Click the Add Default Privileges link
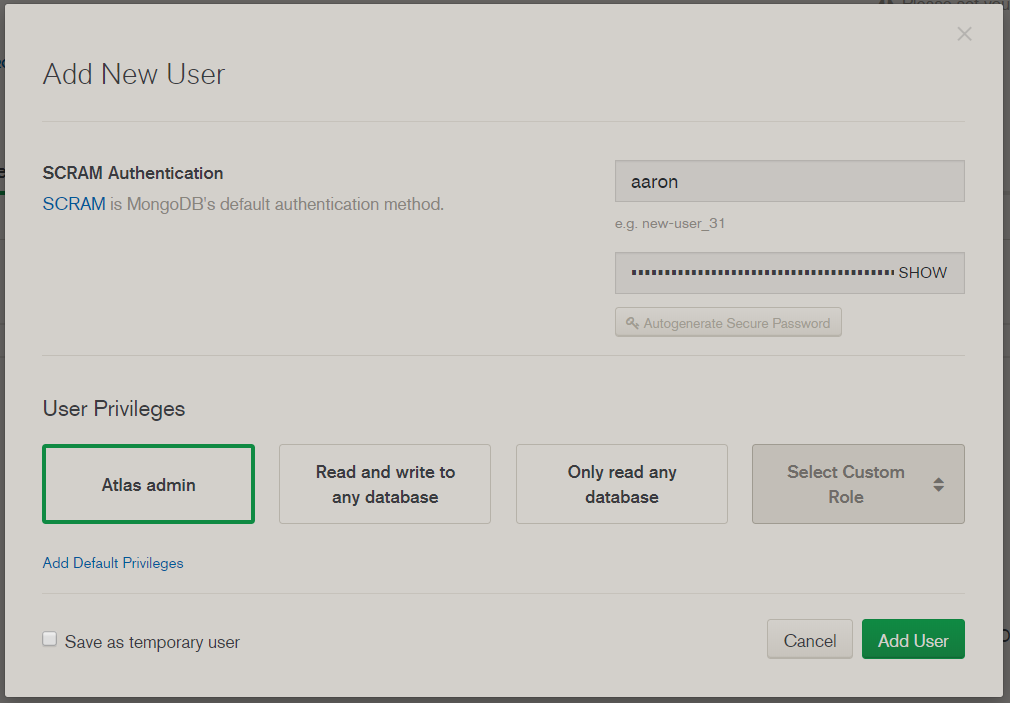 [x=113, y=563]
